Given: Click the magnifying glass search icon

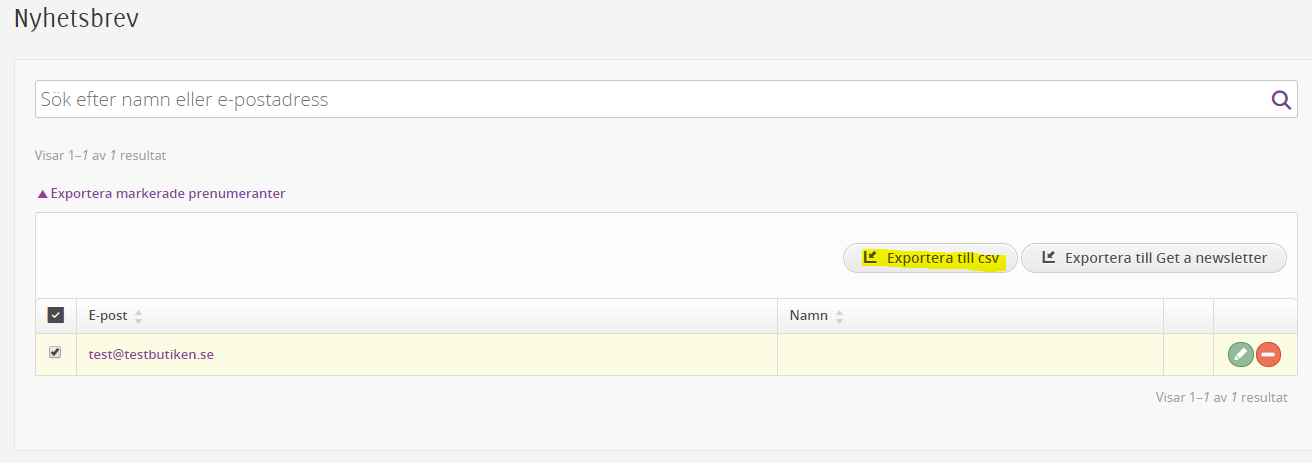Looking at the screenshot, I should point(1281,99).
